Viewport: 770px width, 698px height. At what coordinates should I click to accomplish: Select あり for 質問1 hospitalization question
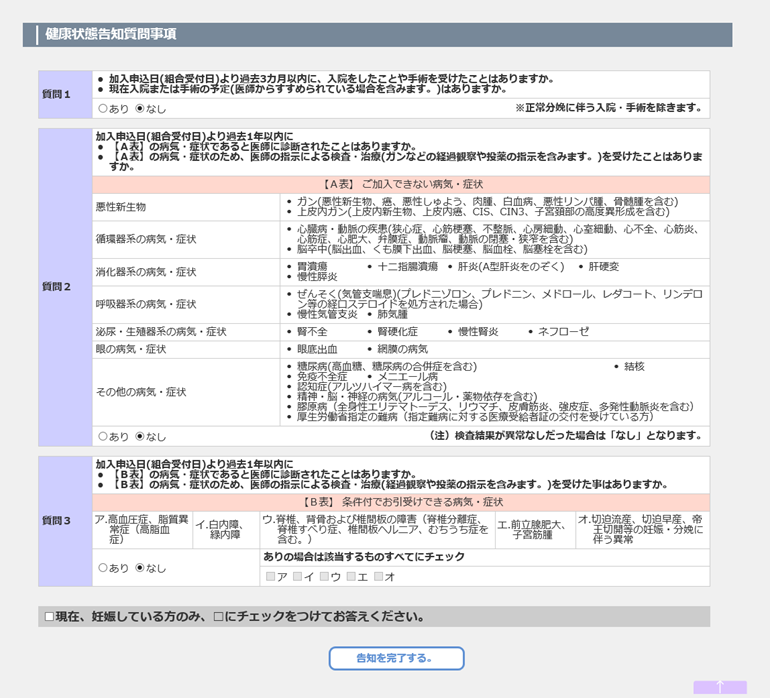click(x=103, y=108)
